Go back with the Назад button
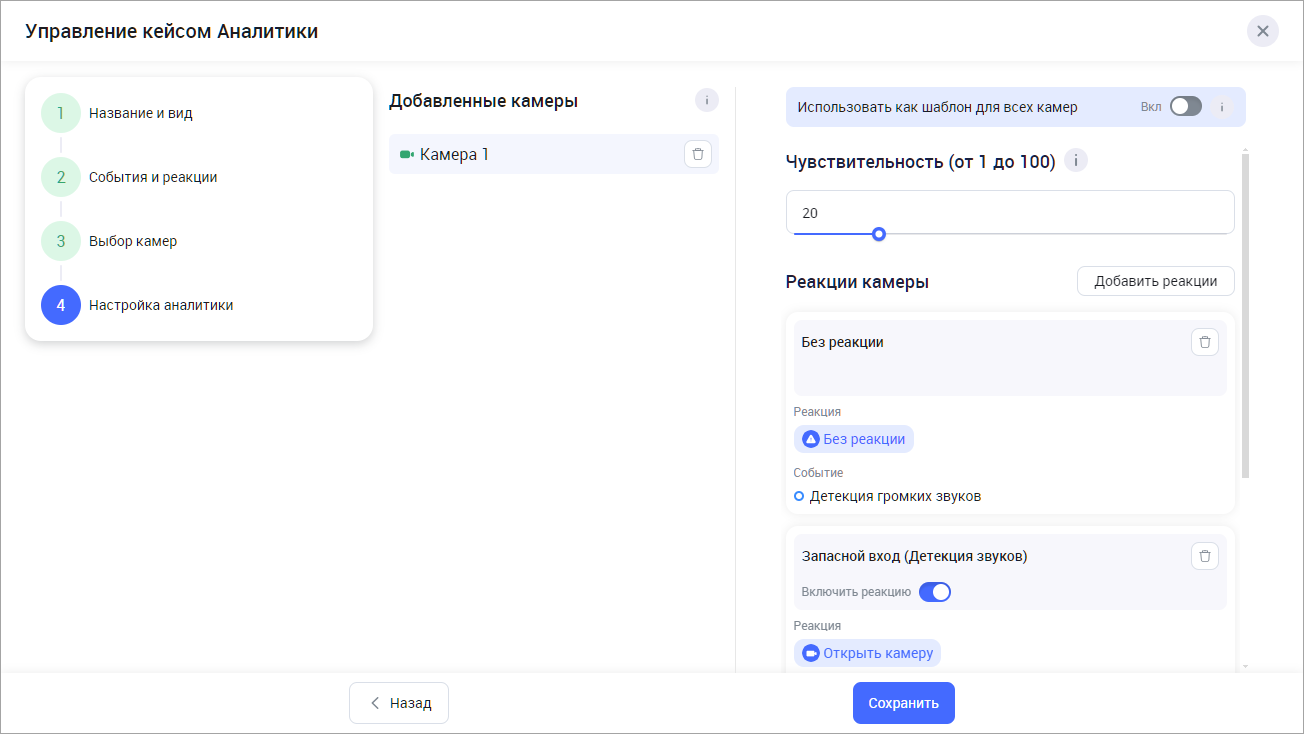The image size is (1304, 734). (x=399, y=703)
